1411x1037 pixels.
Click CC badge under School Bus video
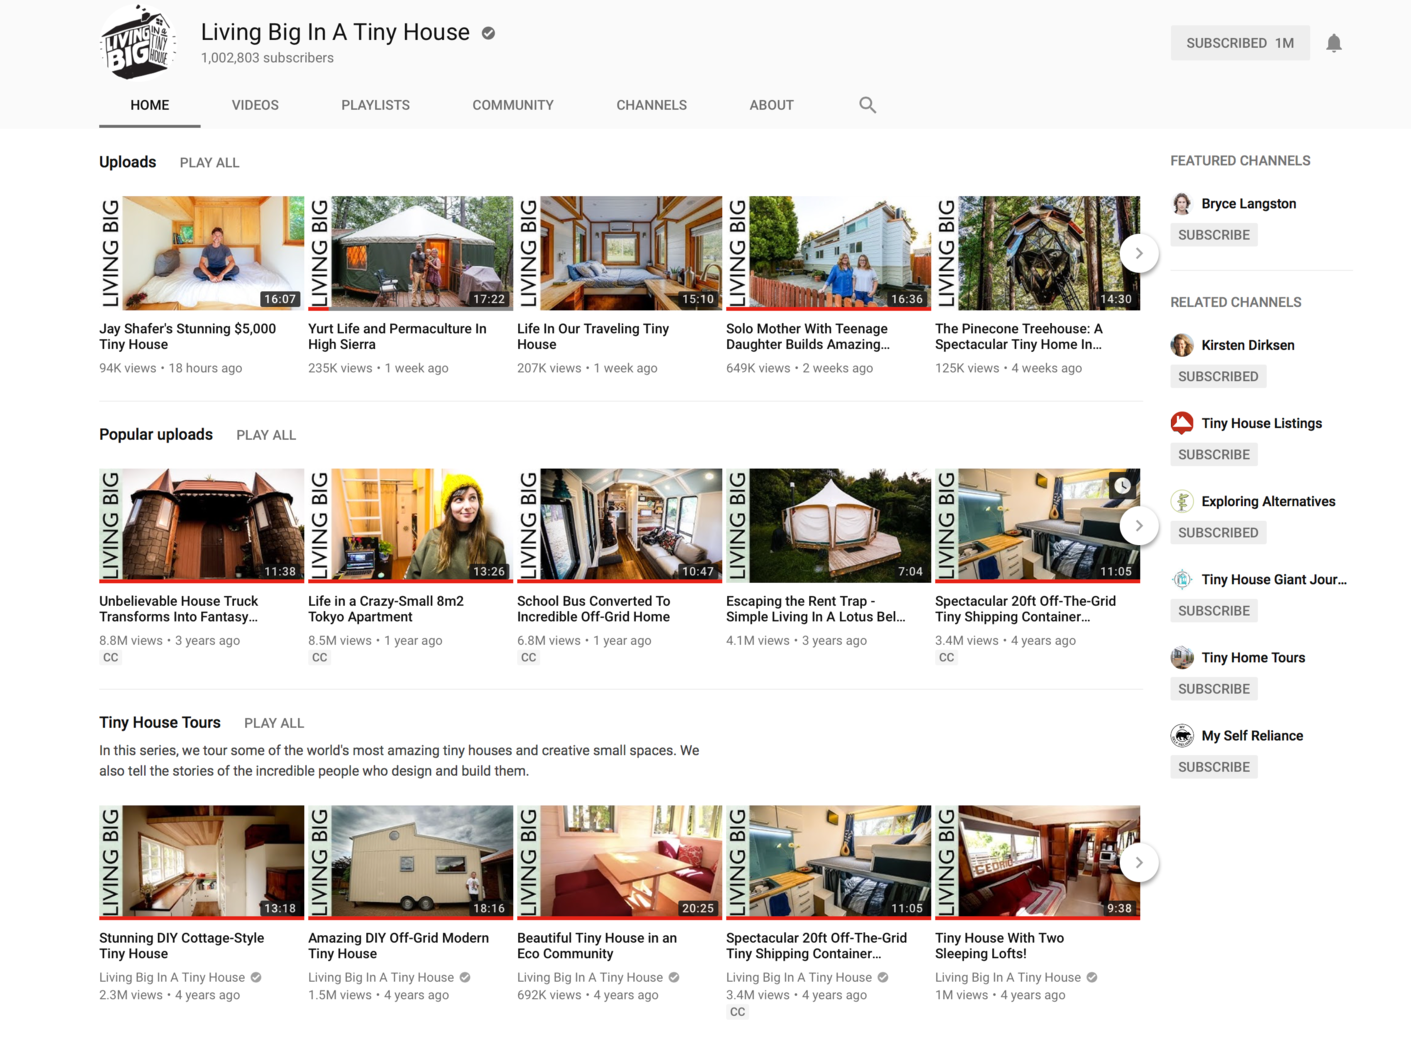pos(528,657)
